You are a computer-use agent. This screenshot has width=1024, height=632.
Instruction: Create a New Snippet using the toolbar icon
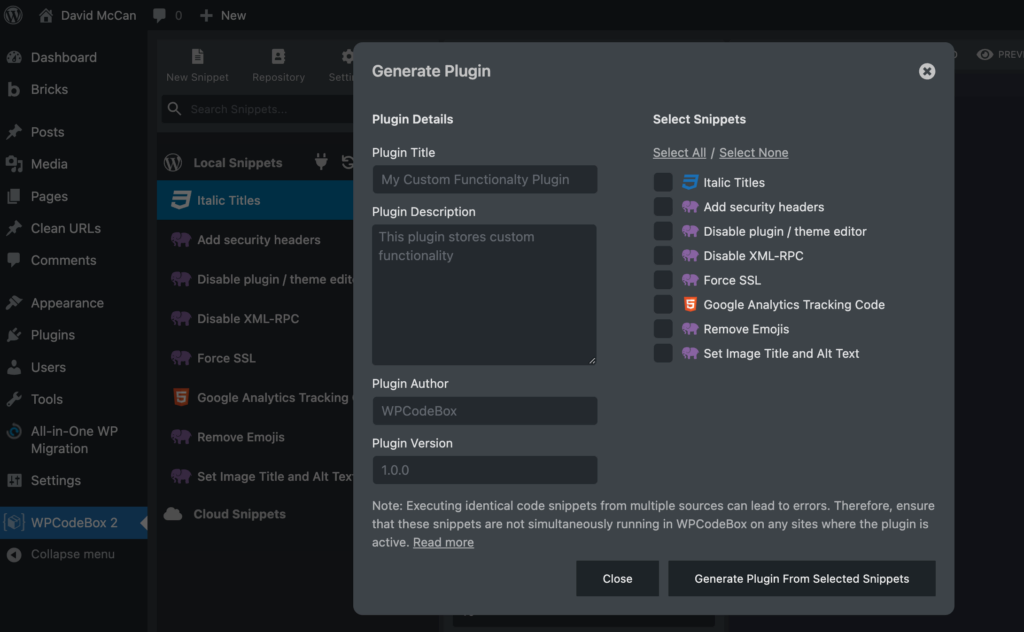[197, 63]
